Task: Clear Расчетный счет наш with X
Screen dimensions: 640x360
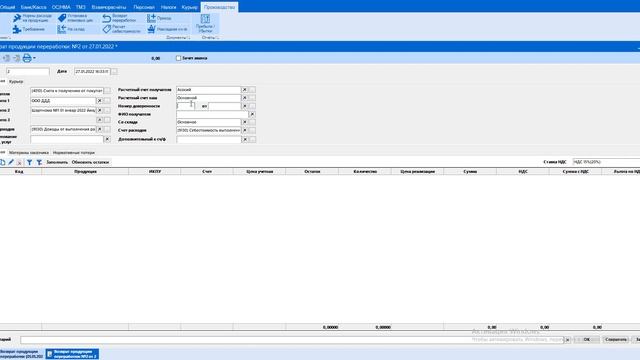Action: [244, 98]
